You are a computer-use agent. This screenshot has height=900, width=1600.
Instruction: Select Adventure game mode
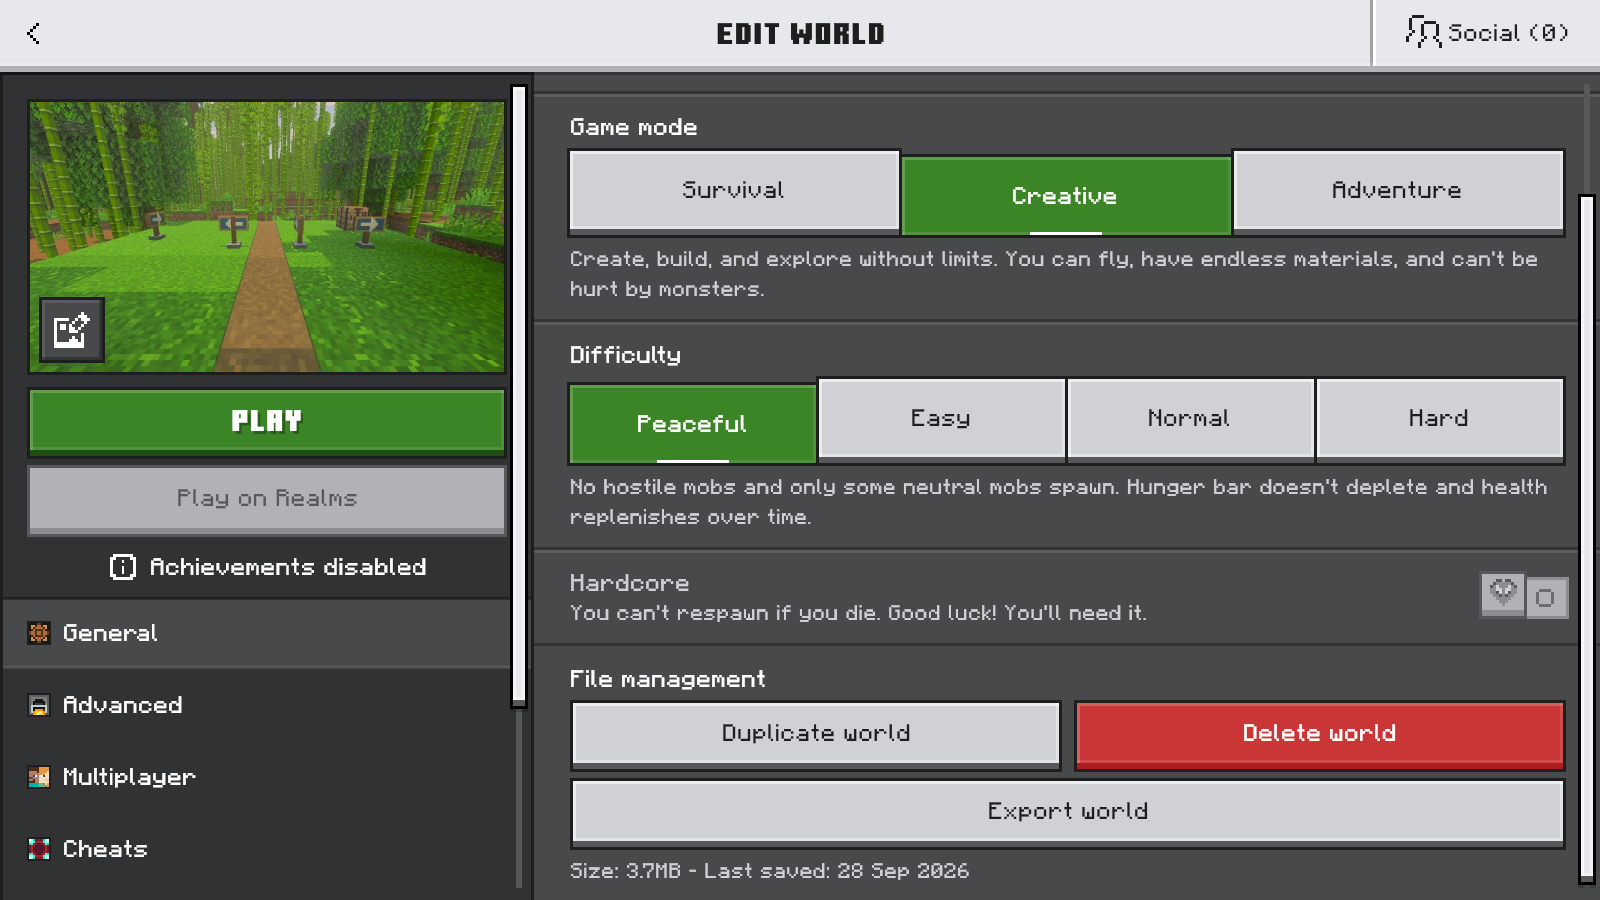[1398, 190]
